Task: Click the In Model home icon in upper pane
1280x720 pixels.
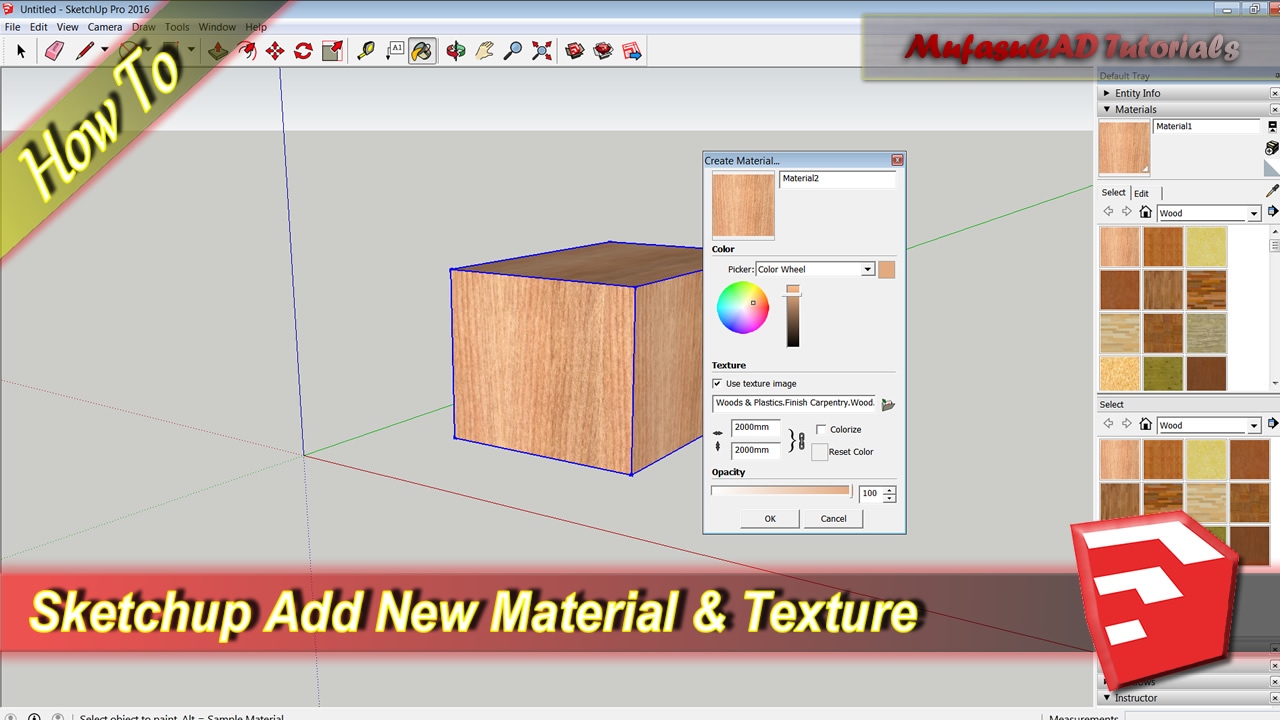Action: point(1145,213)
